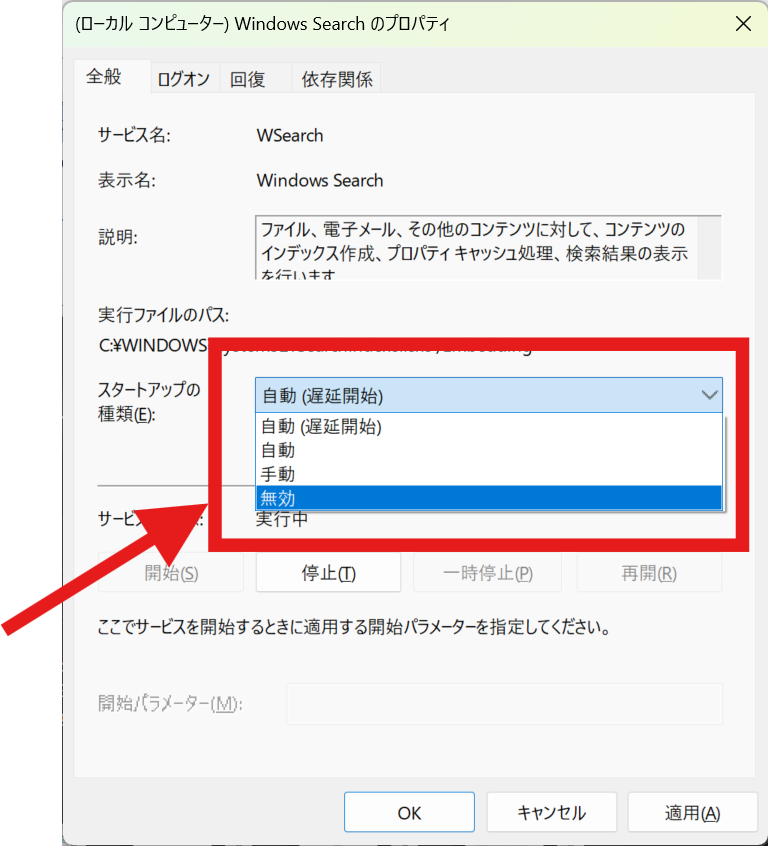Viewport: 768px width, 846px height.
Task: Click the キャンセル button
Action: (x=552, y=812)
